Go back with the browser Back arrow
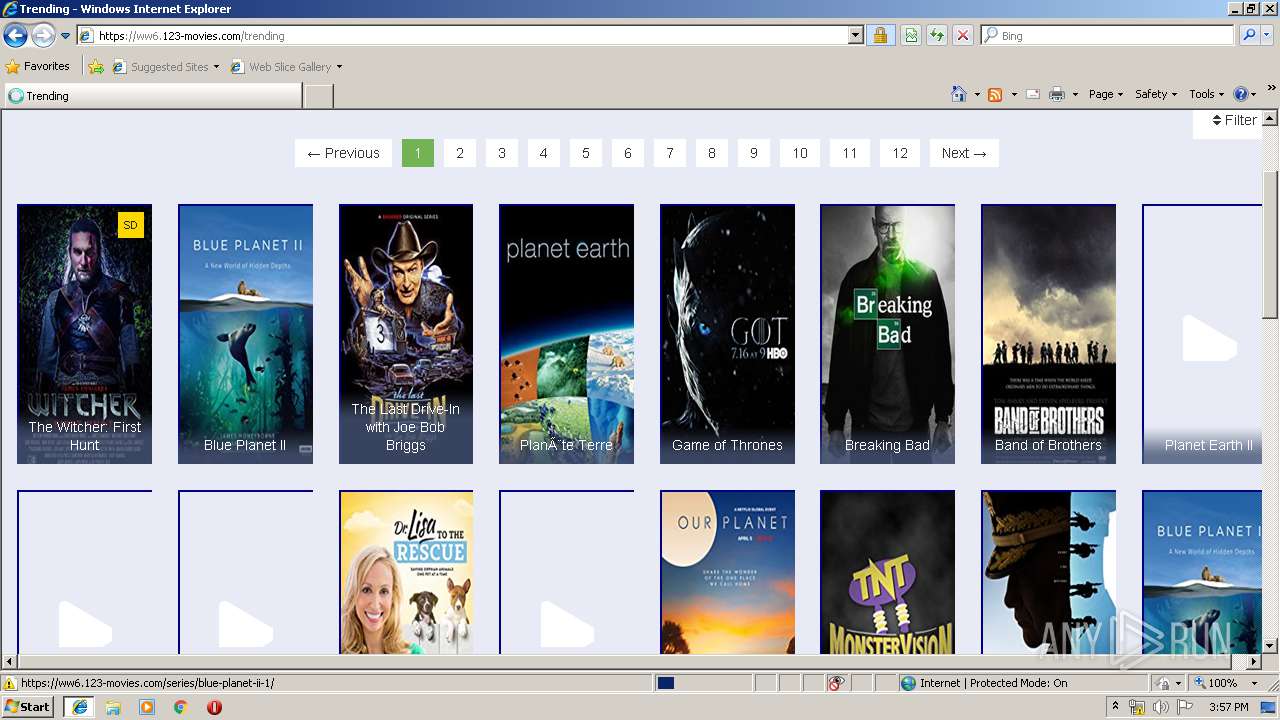This screenshot has width=1280, height=720. point(15,36)
